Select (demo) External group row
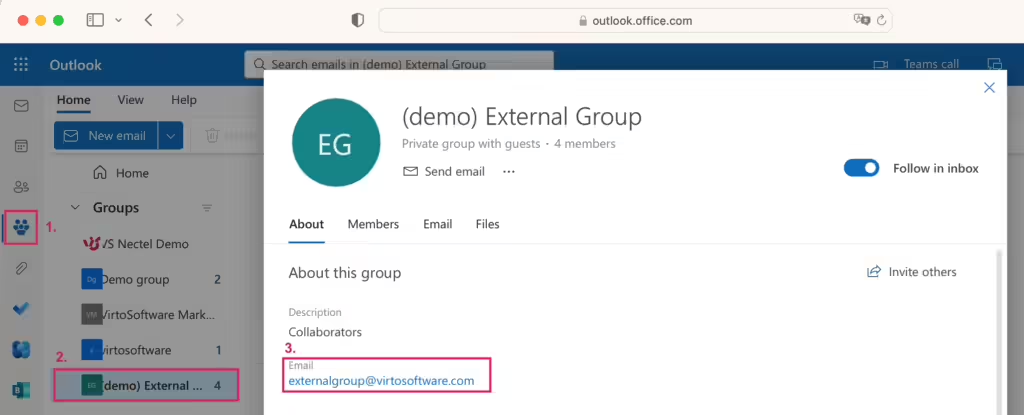 tap(146, 386)
